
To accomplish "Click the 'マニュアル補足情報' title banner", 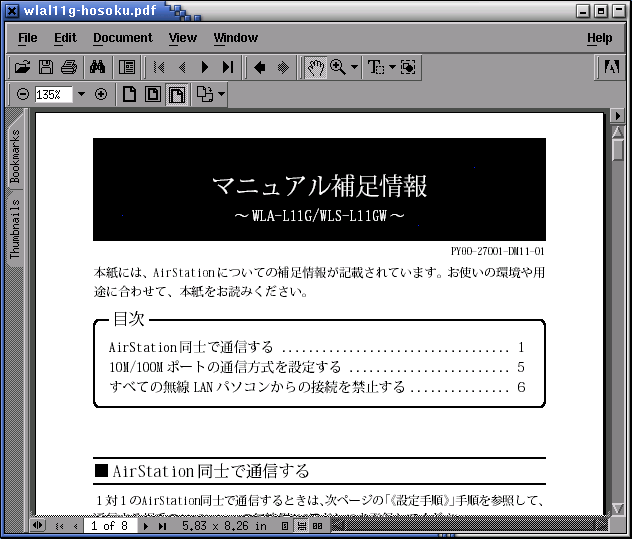I will (319, 189).
